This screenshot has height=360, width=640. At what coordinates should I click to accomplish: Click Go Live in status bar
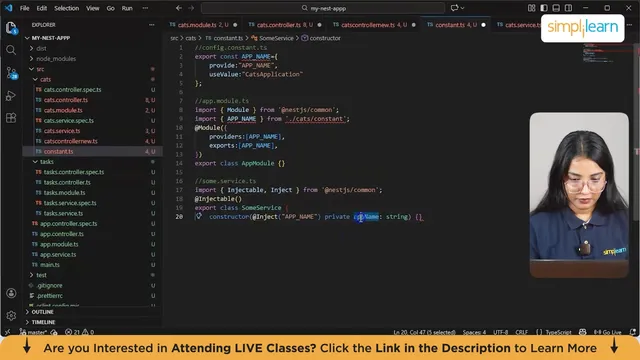(607, 332)
